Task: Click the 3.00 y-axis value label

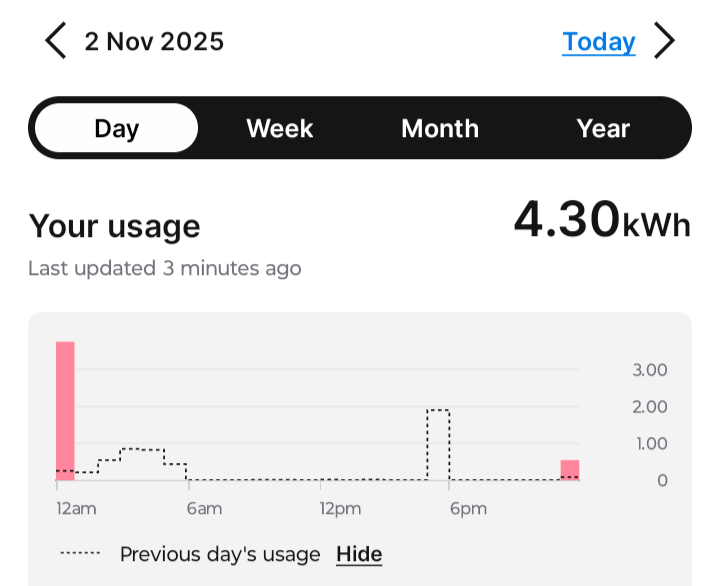Action: [x=650, y=370]
